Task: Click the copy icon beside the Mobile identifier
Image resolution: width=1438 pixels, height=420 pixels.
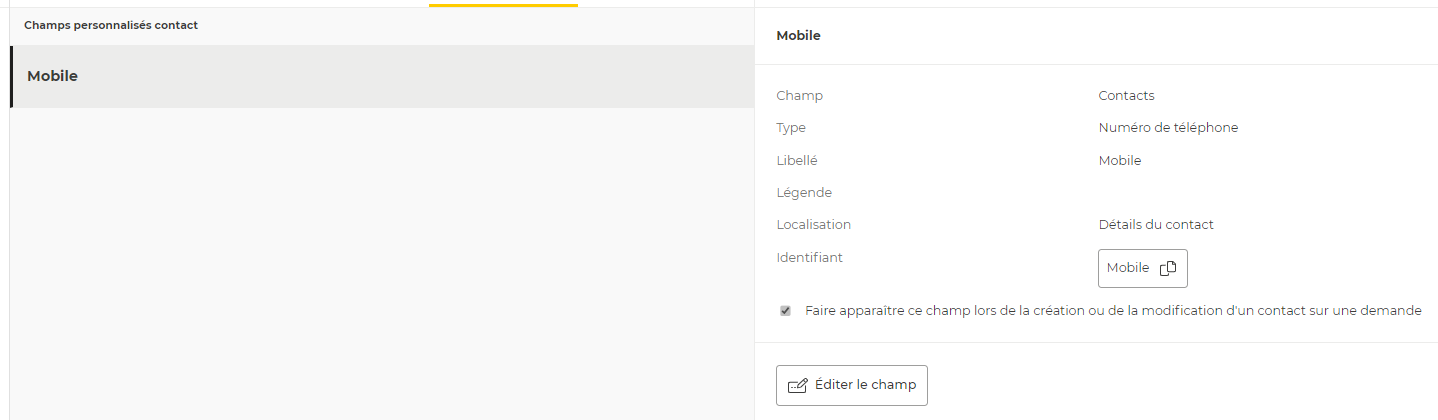Action: 1167,268
